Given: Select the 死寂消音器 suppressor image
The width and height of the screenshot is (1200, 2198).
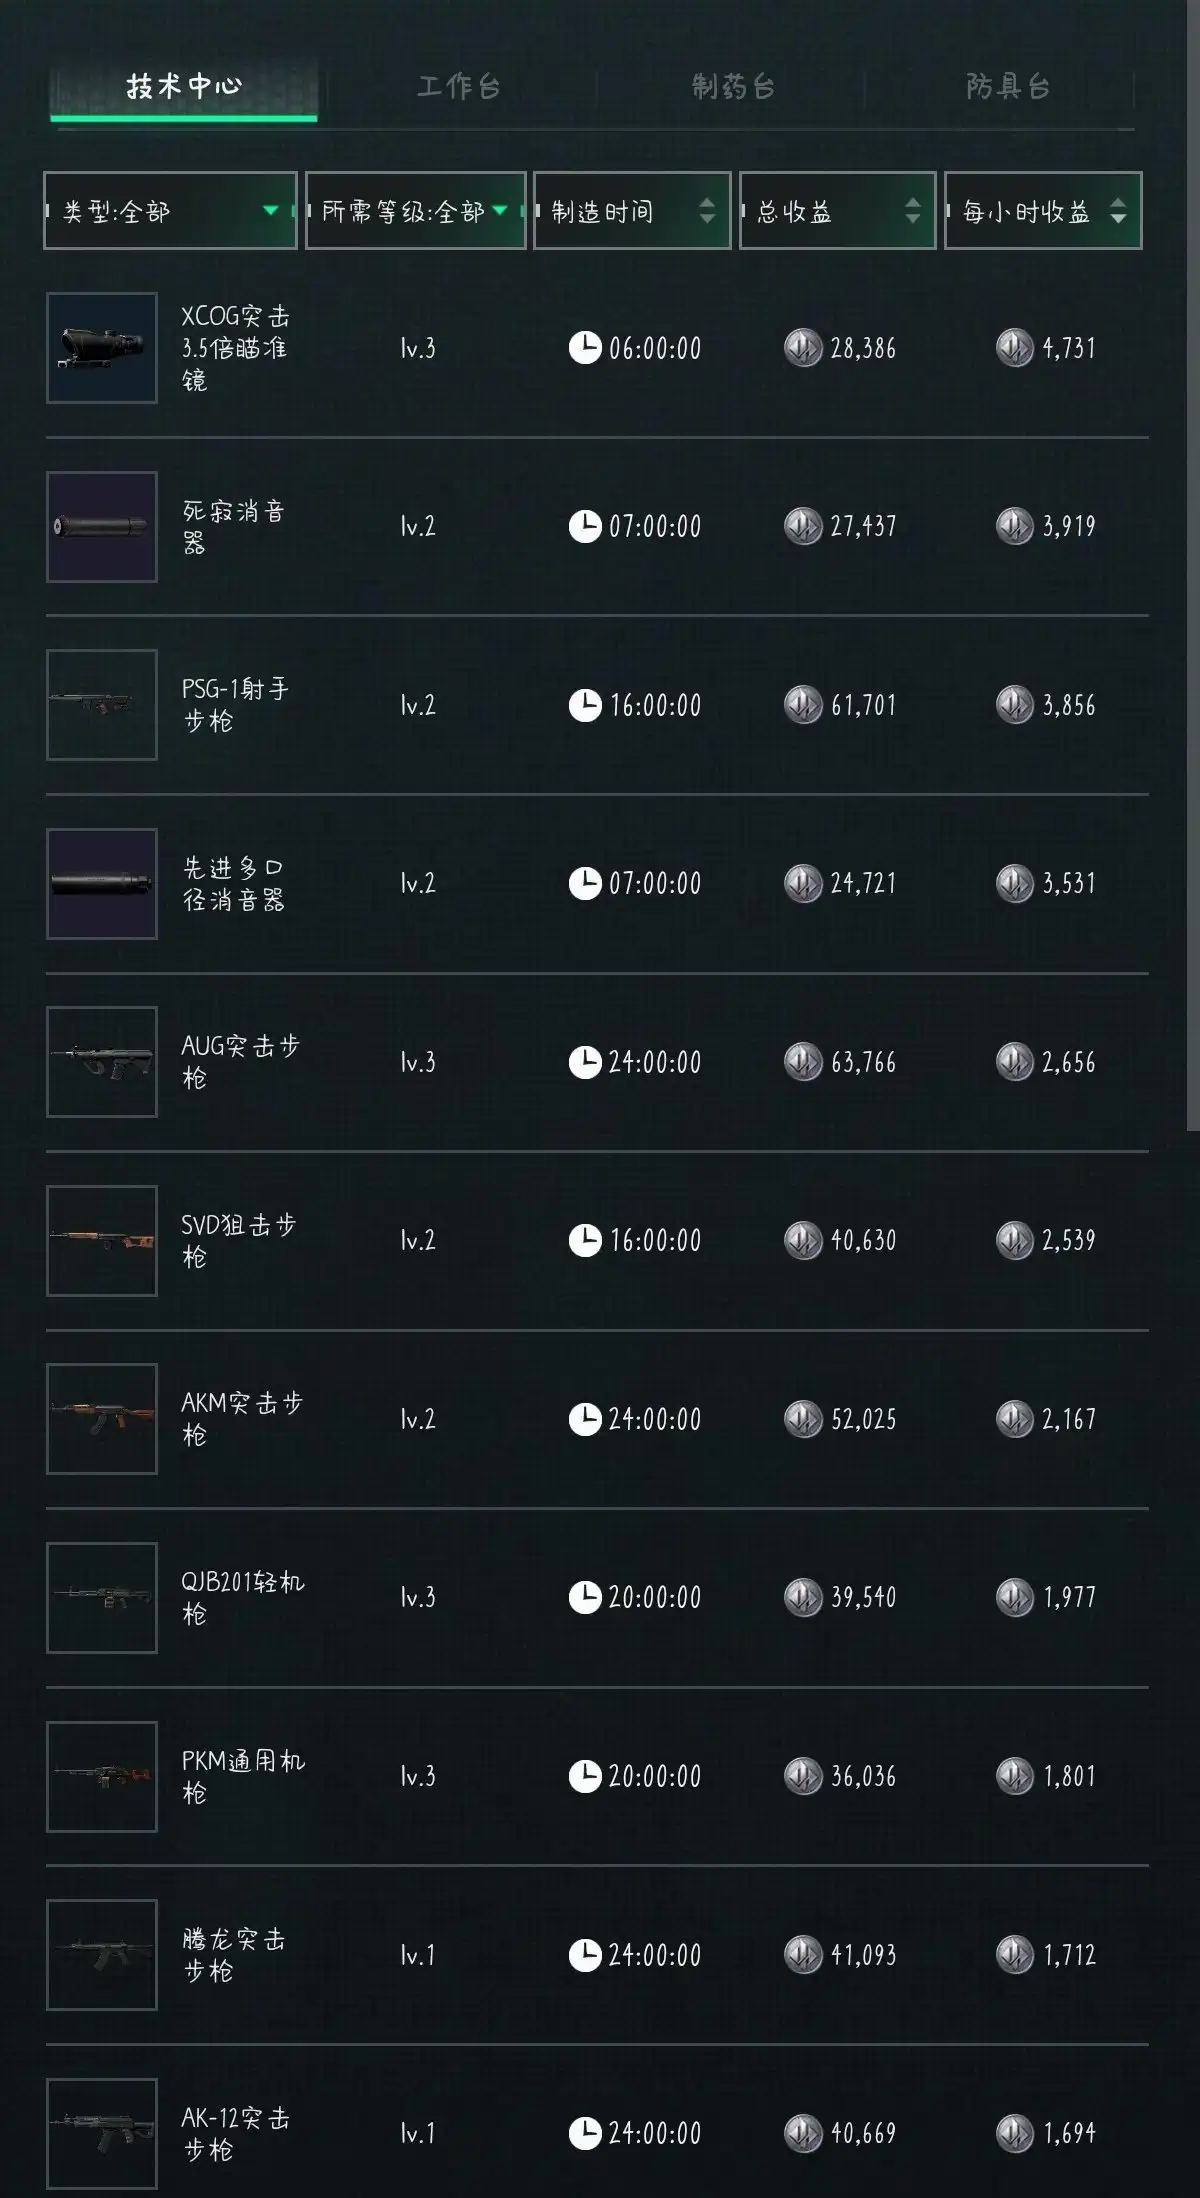Looking at the screenshot, I should (x=101, y=525).
